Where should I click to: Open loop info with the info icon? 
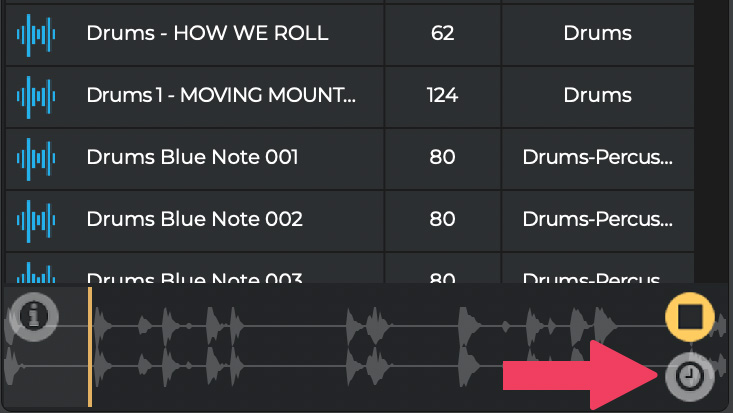(x=34, y=318)
